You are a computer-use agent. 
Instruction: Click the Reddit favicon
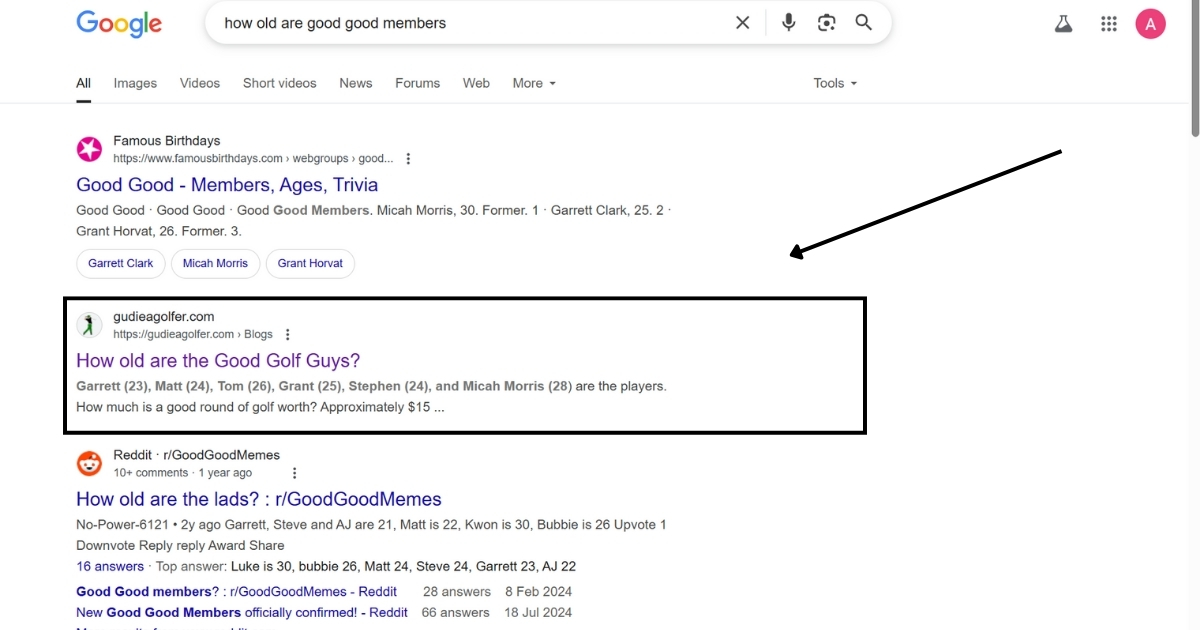90,464
